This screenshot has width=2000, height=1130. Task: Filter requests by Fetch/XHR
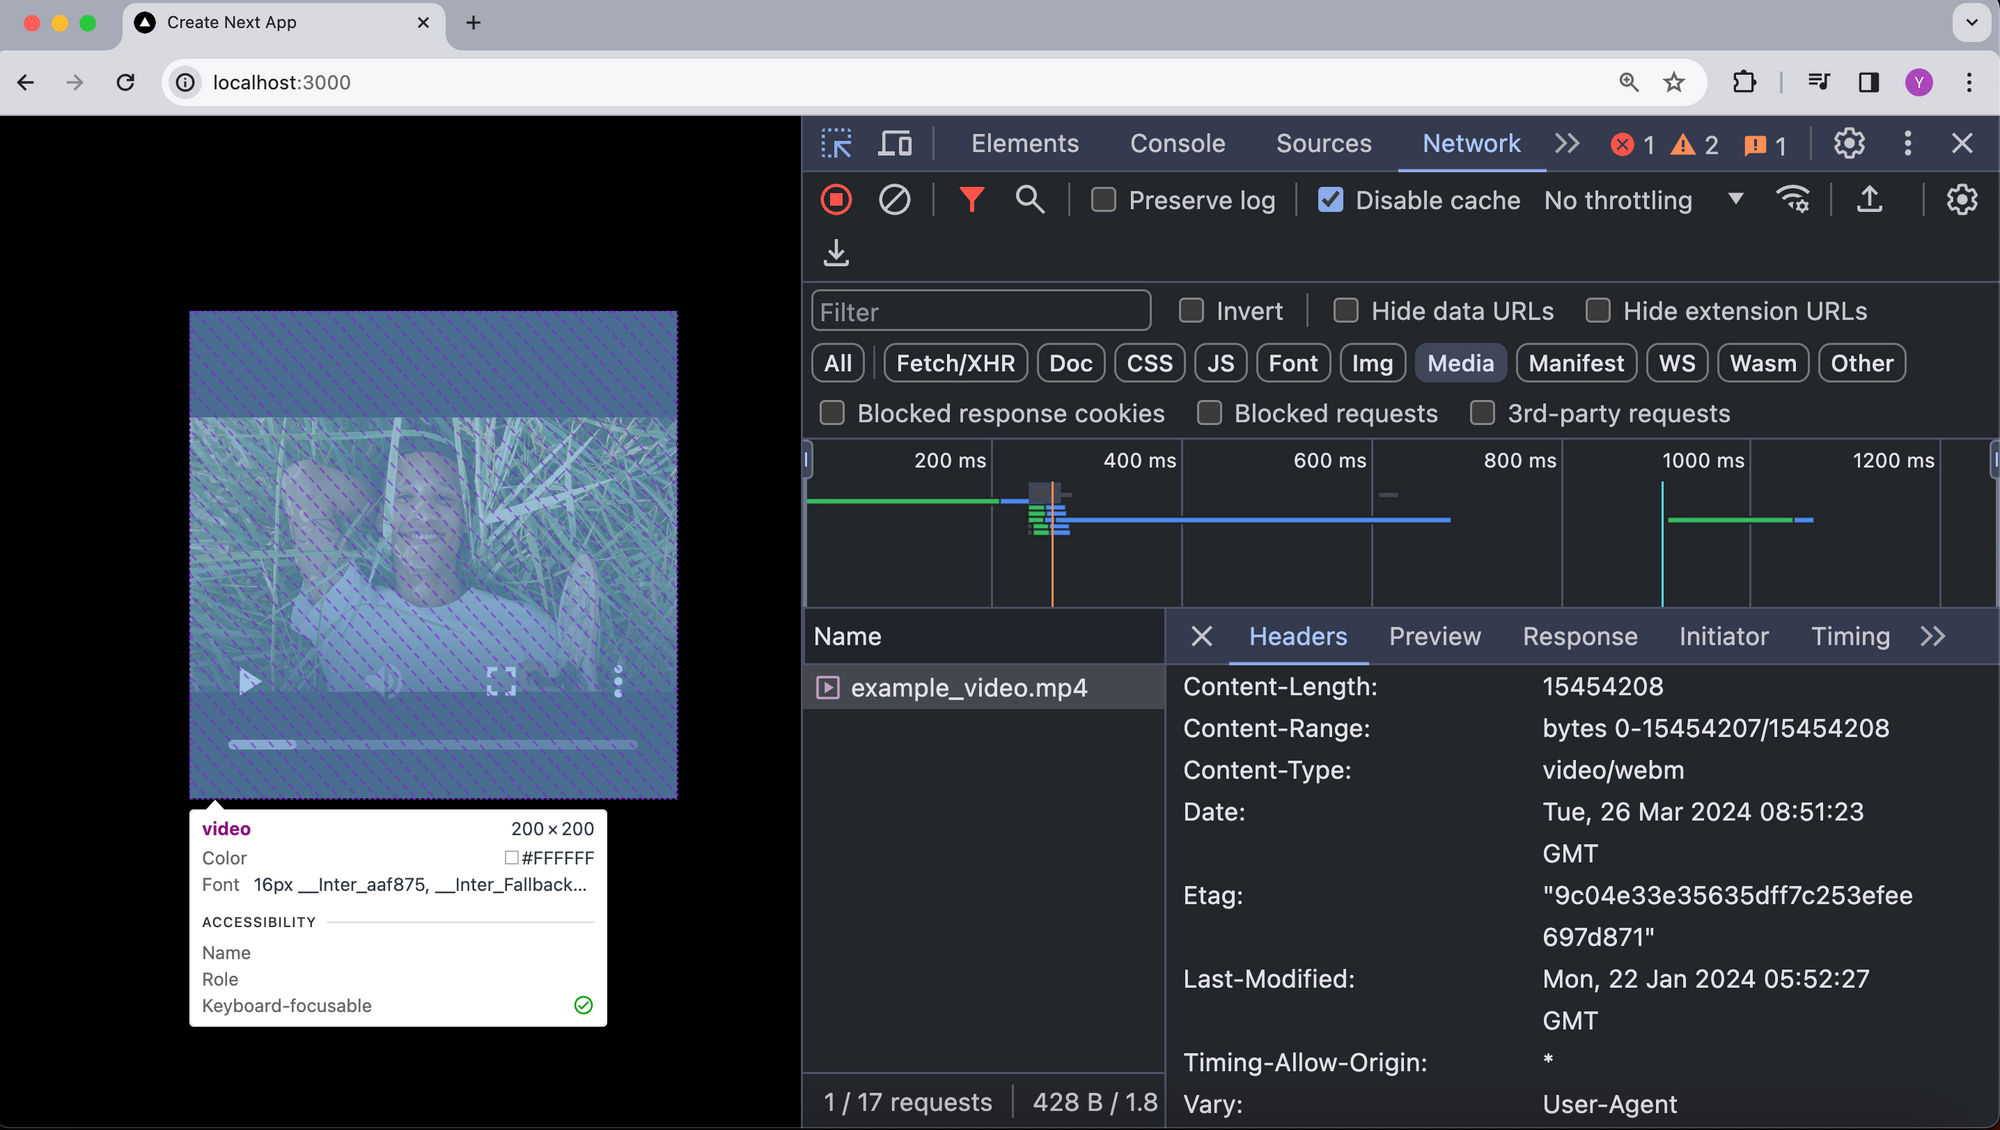tap(955, 363)
